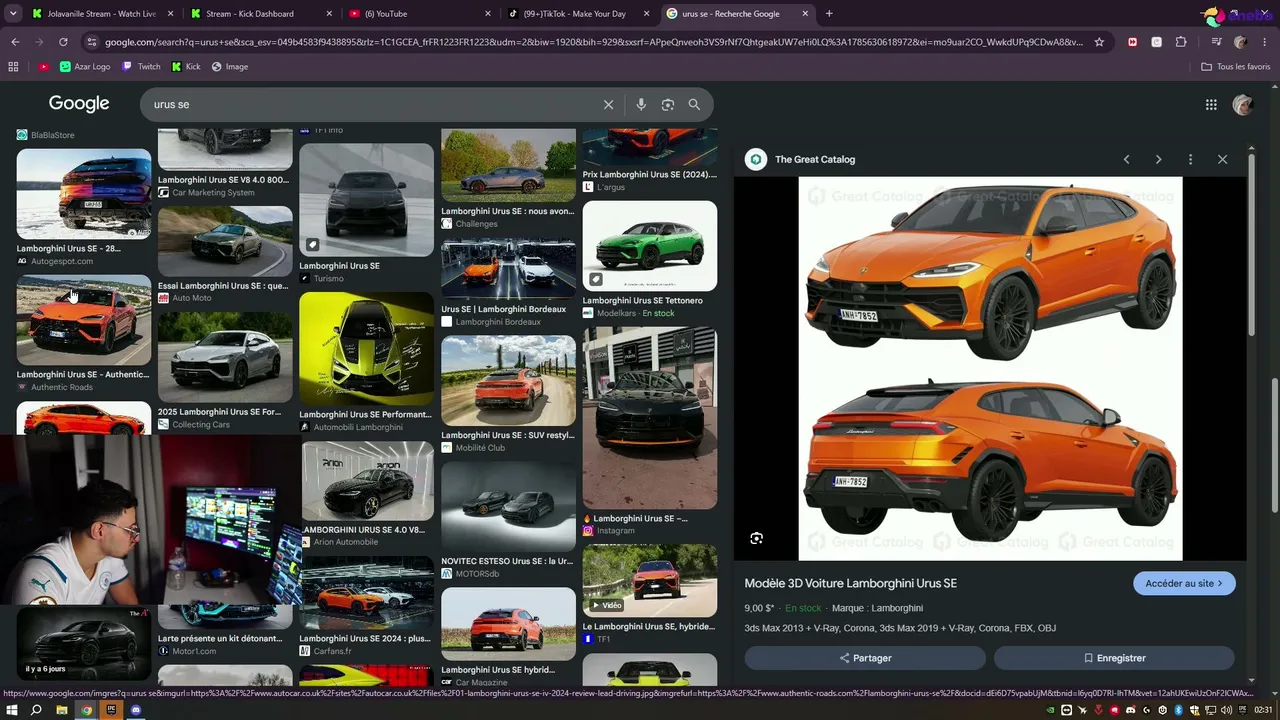Open Windows taskbar search
Screen dimensions: 1280x720
tap(36, 710)
